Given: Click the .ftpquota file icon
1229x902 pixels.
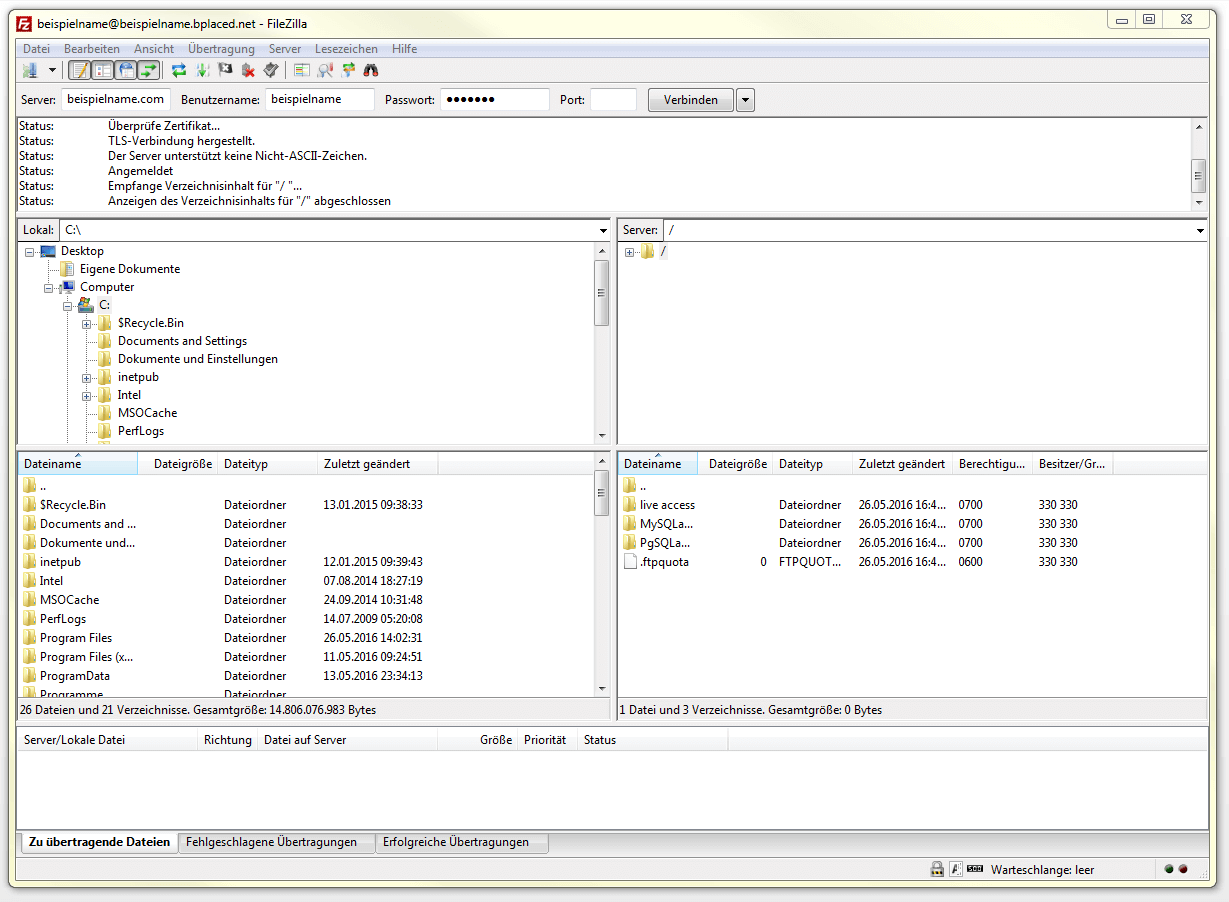Looking at the screenshot, I should pos(630,562).
